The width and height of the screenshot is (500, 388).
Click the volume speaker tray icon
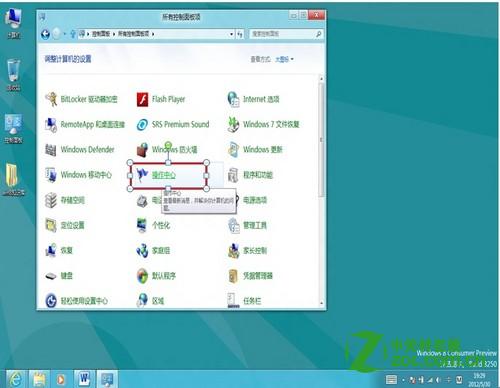(x=439, y=380)
